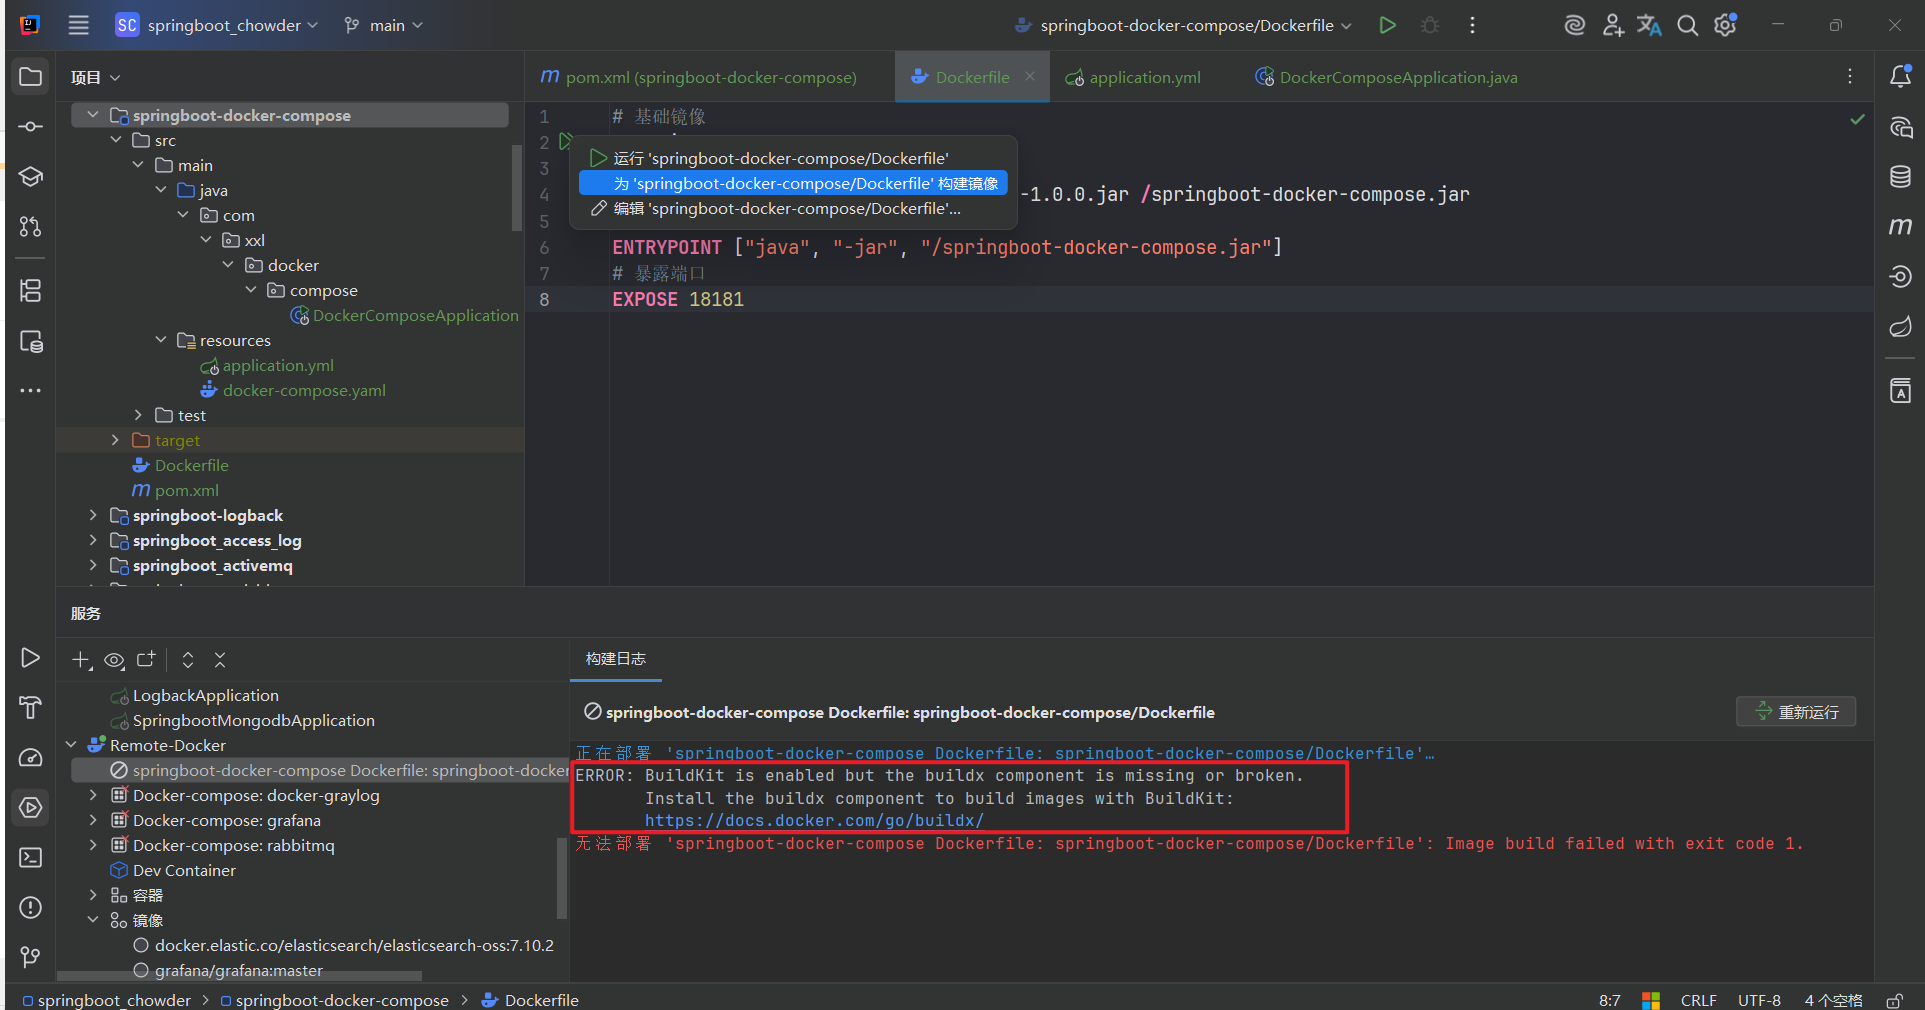The height and width of the screenshot is (1010, 1925).
Task: Switch to DockerComposeApplication.java tab
Action: pos(1387,77)
